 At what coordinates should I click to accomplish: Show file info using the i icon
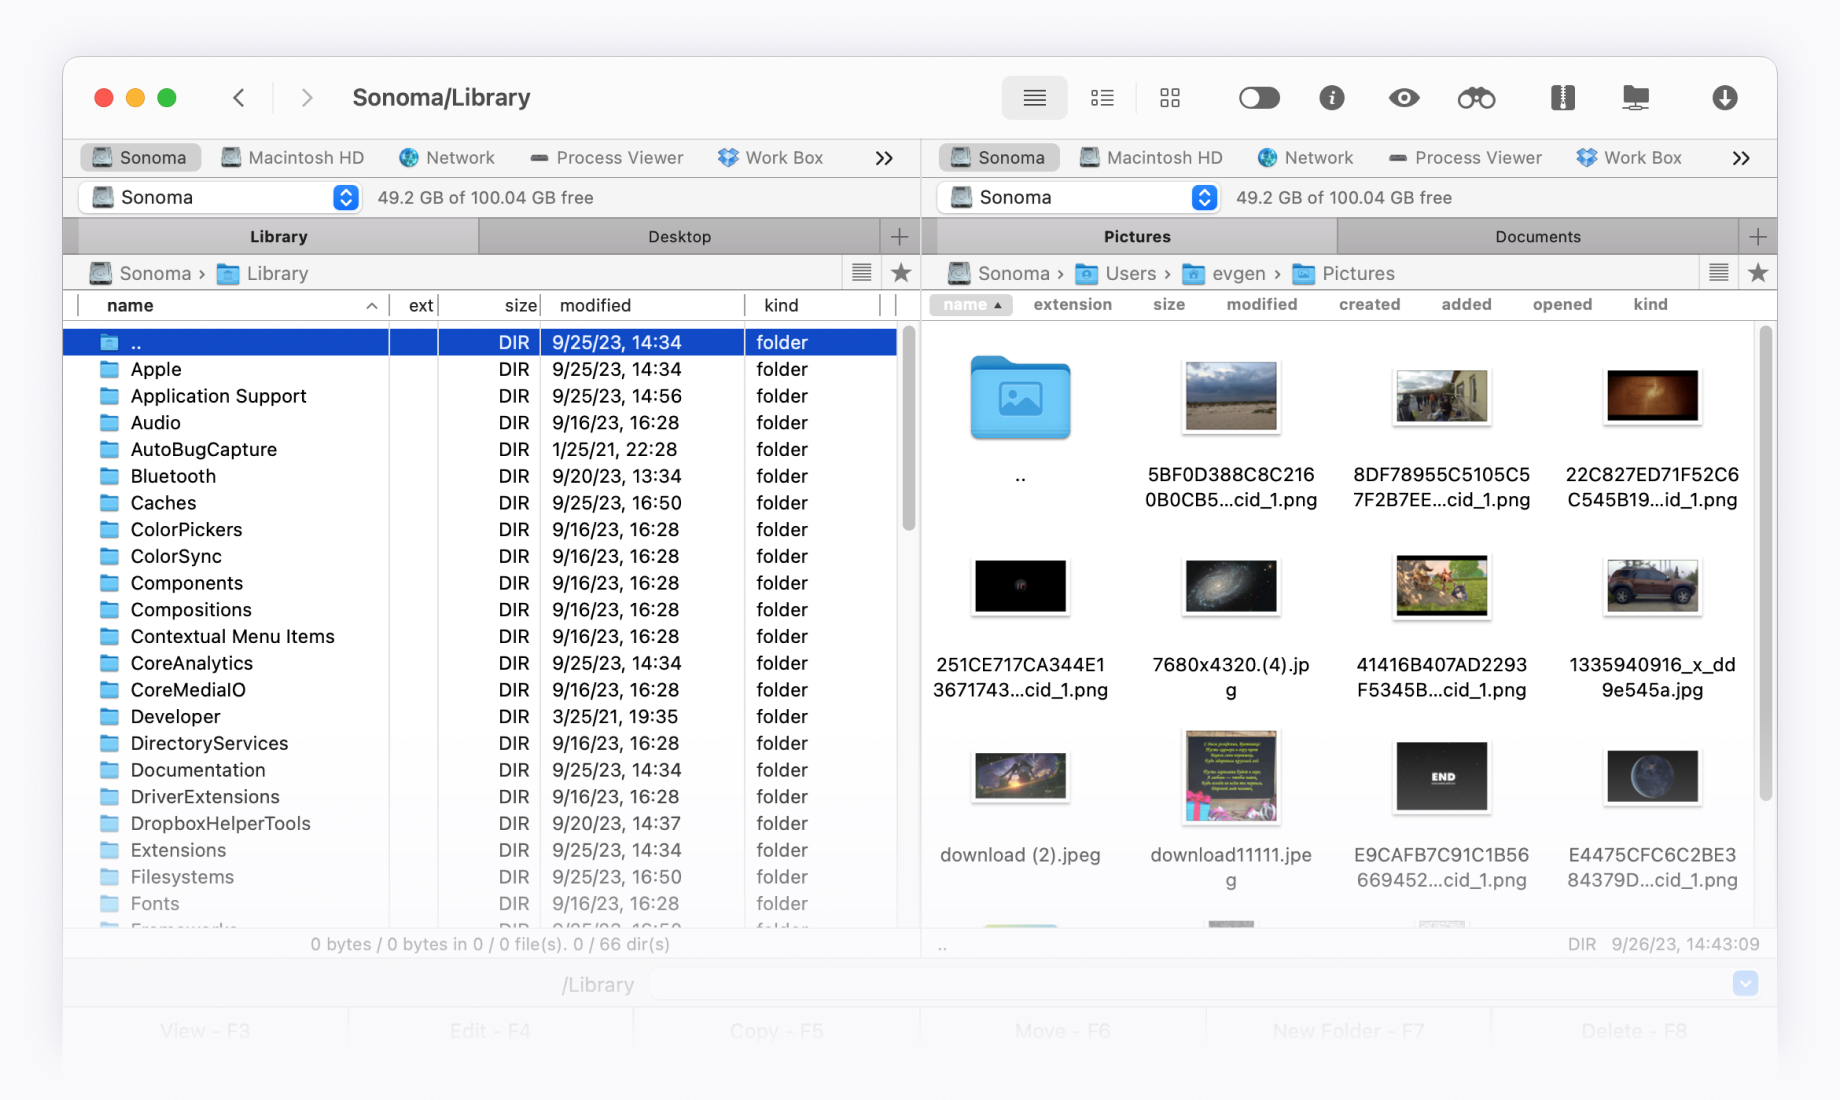pos(1331,97)
